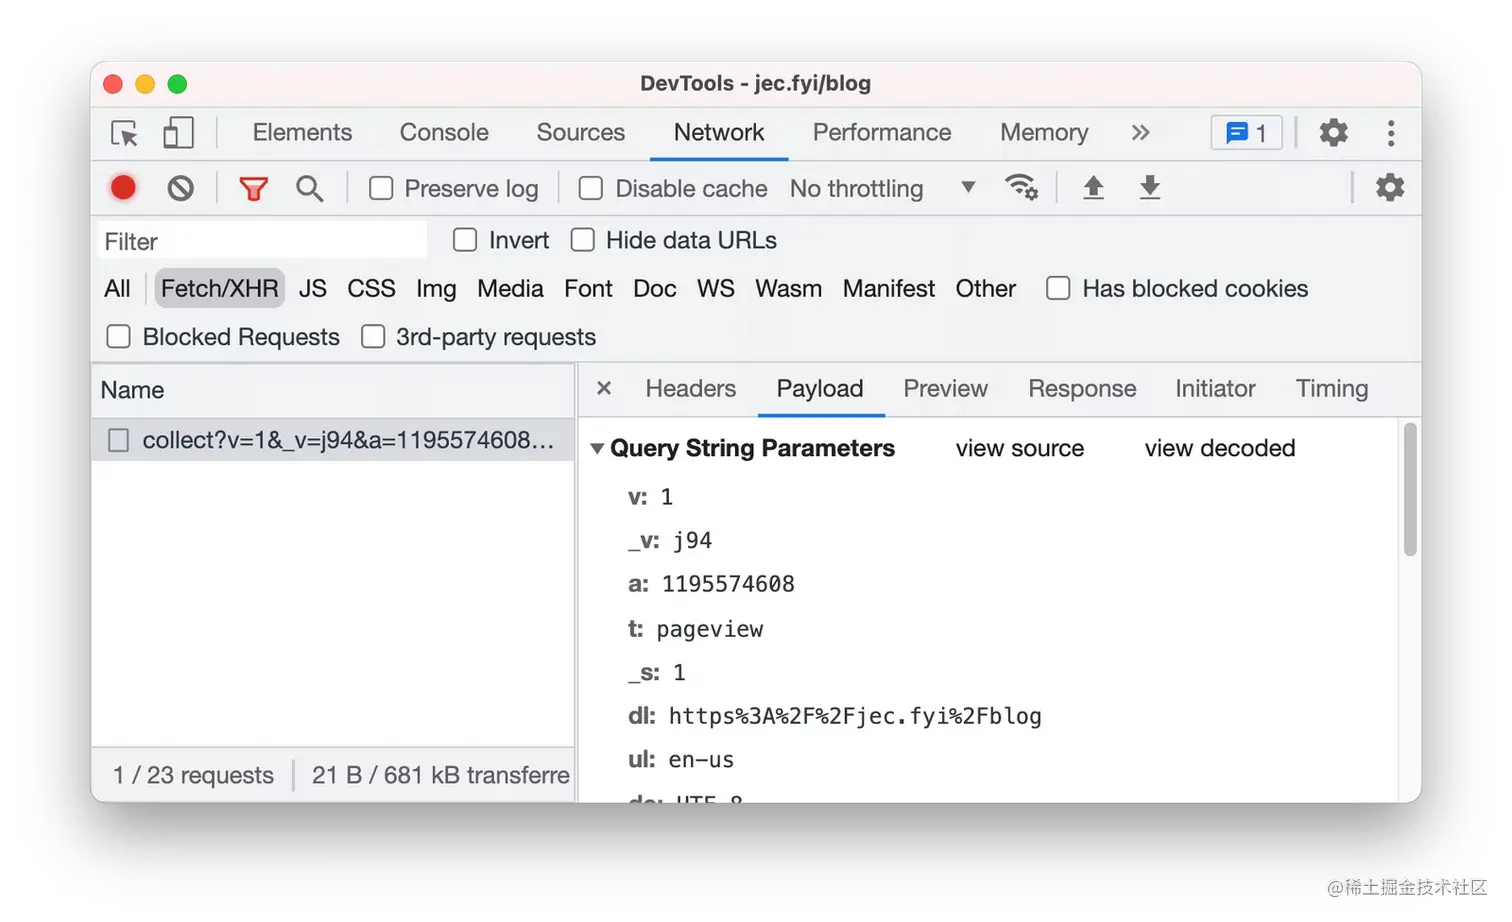This screenshot has width=1512, height=922.
Task: Open the DevTools three-dot menu
Action: pyautogui.click(x=1391, y=133)
